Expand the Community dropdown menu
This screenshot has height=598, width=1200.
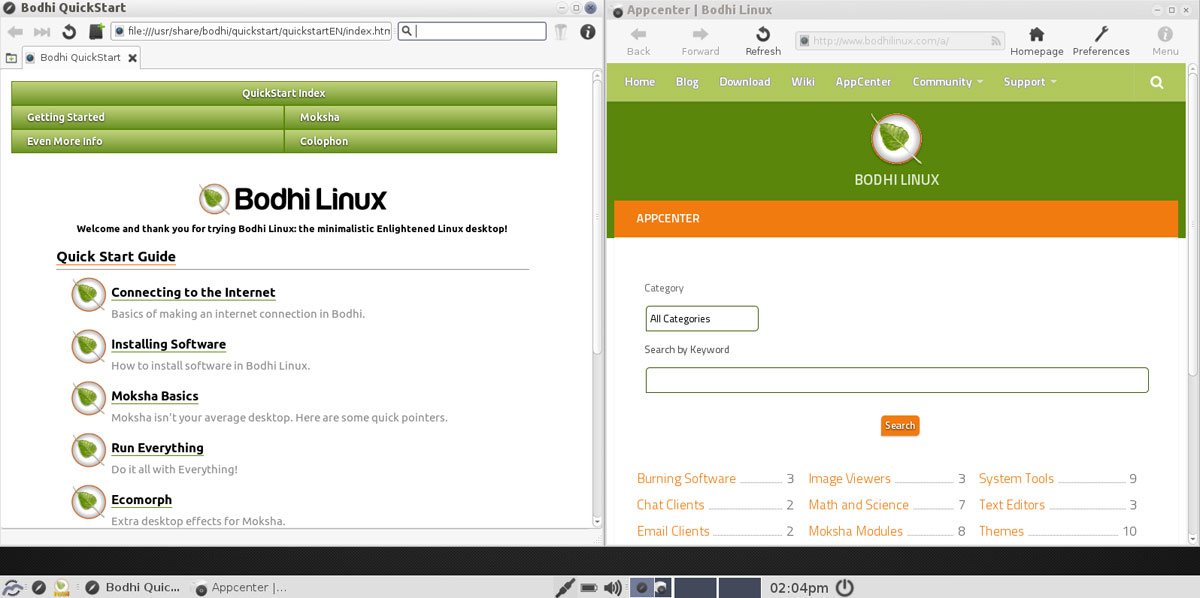(948, 82)
